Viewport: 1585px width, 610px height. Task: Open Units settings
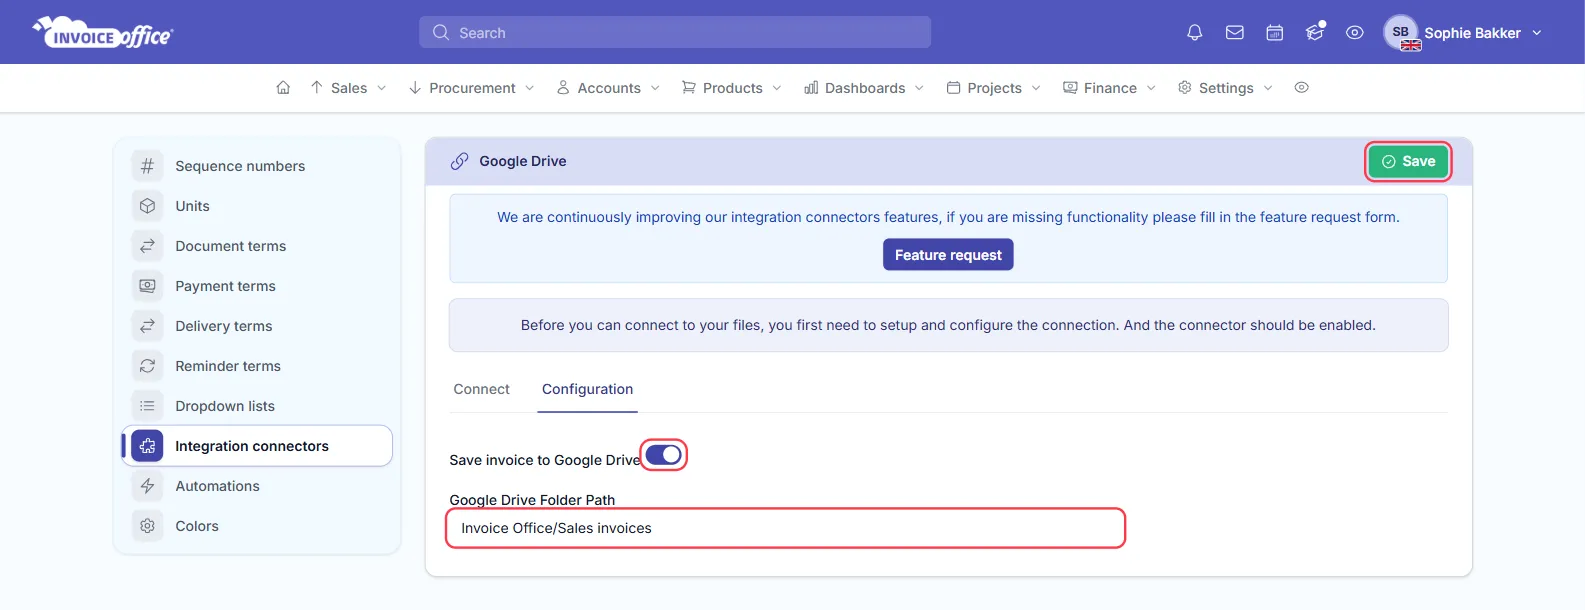click(x=257, y=206)
